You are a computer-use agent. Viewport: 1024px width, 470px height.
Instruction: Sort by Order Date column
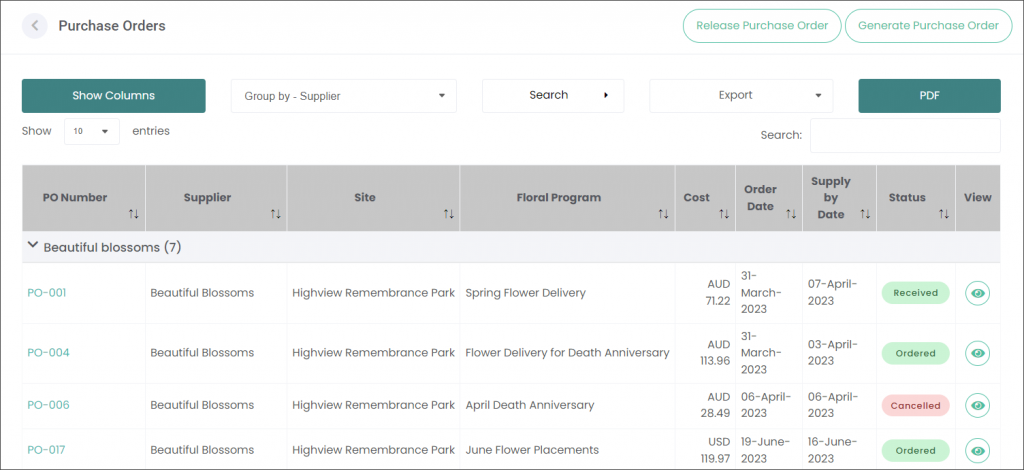click(790, 214)
